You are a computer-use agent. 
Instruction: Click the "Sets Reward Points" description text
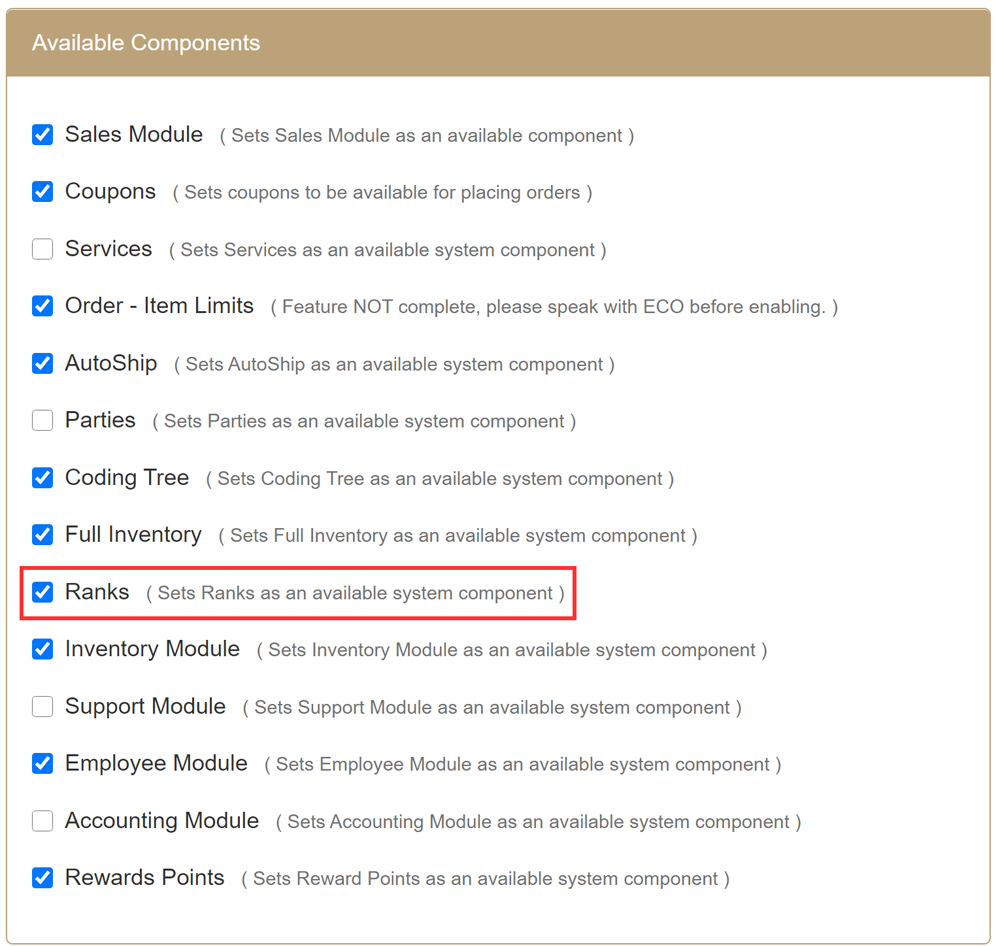click(x=485, y=879)
